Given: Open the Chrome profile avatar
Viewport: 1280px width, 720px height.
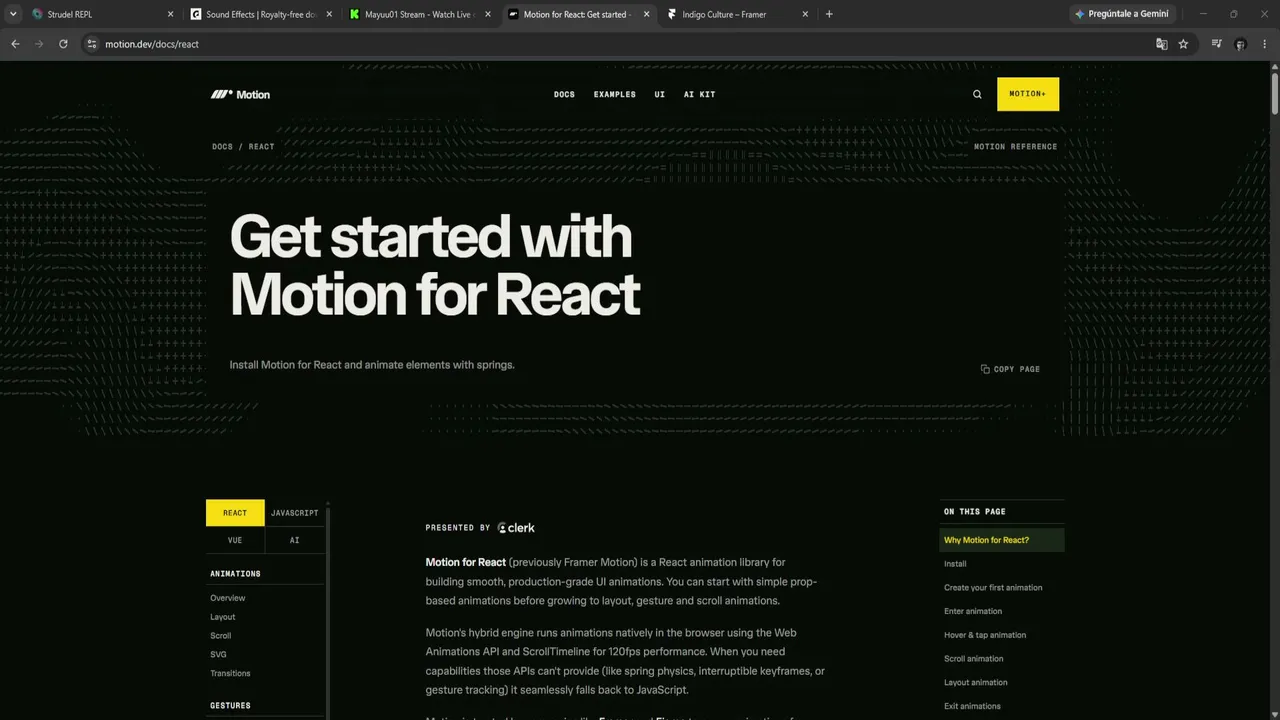Looking at the screenshot, I should coord(1240,44).
